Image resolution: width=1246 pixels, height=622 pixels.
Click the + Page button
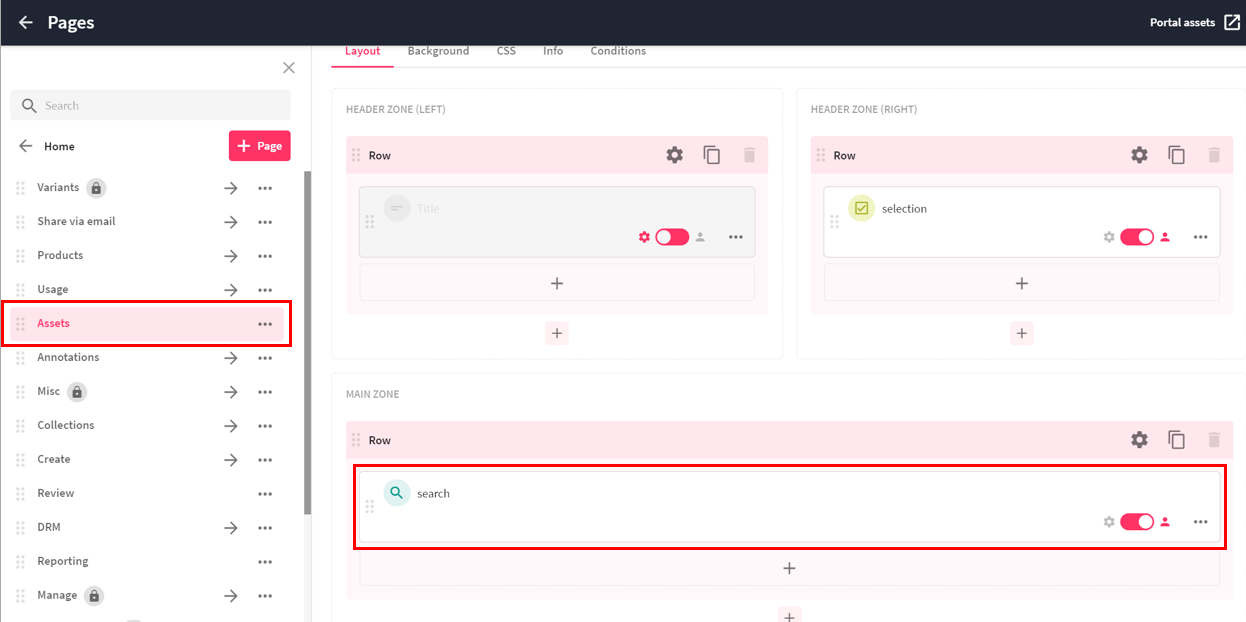click(x=260, y=146)
